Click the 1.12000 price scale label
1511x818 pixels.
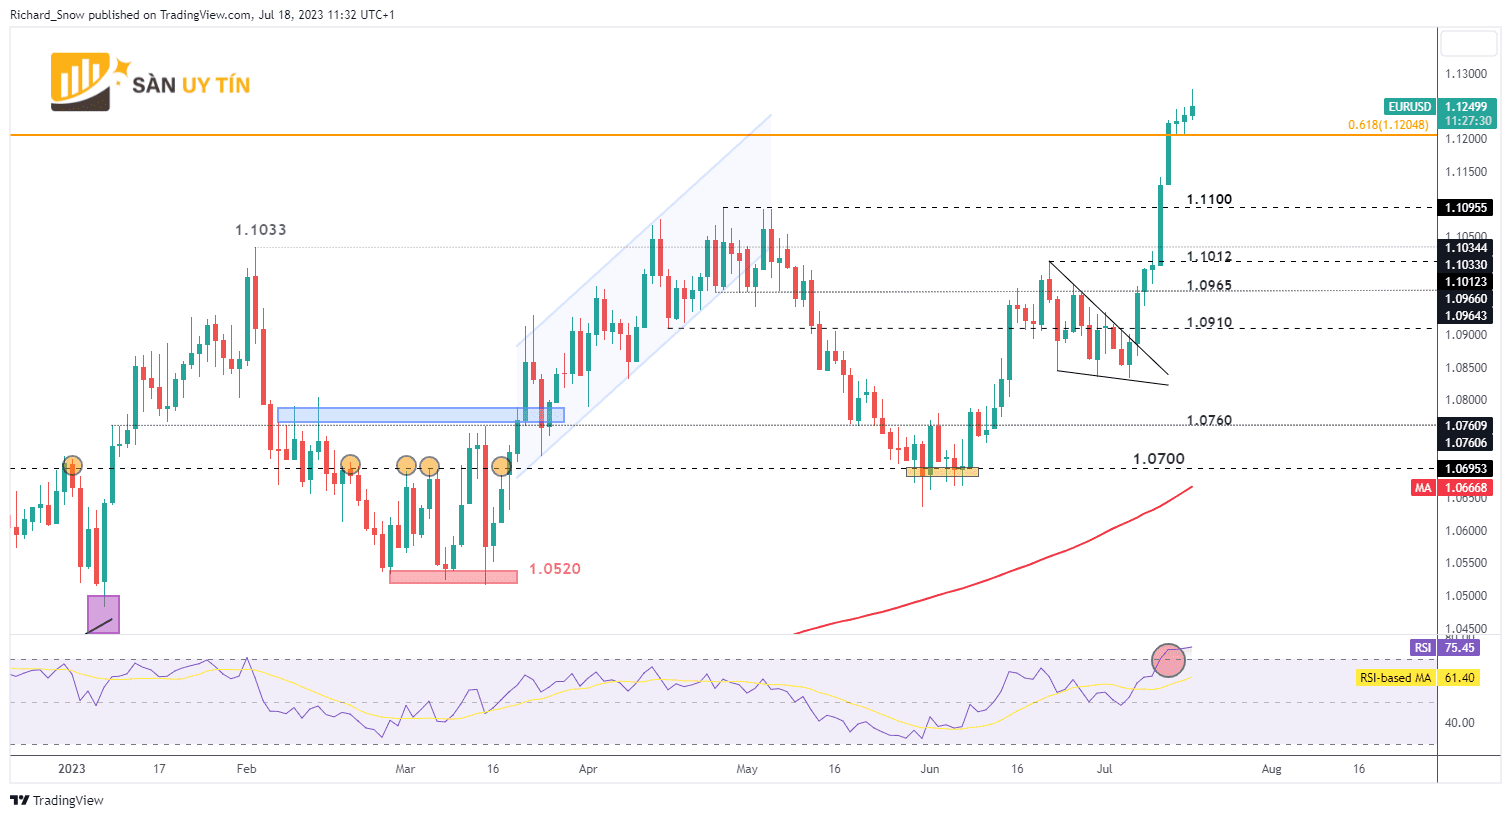pyautogui.click(x=1465, y=139)
